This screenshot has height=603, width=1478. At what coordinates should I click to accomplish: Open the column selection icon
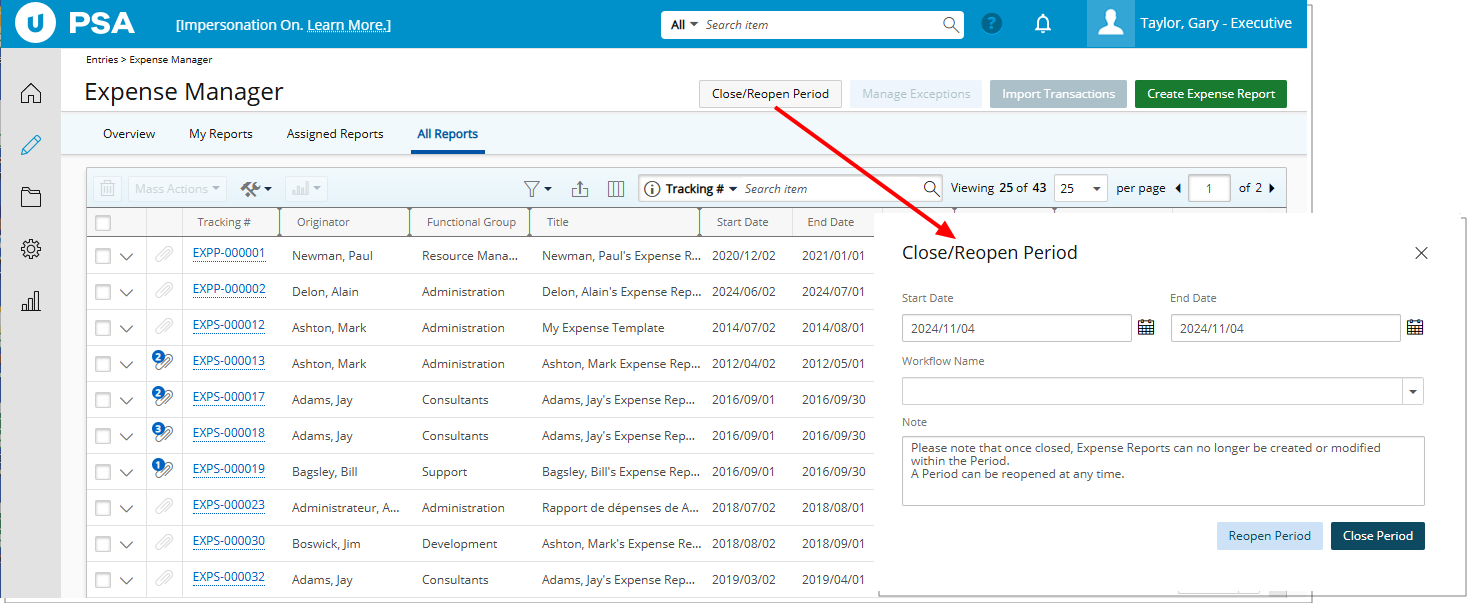tap(616, 188)
